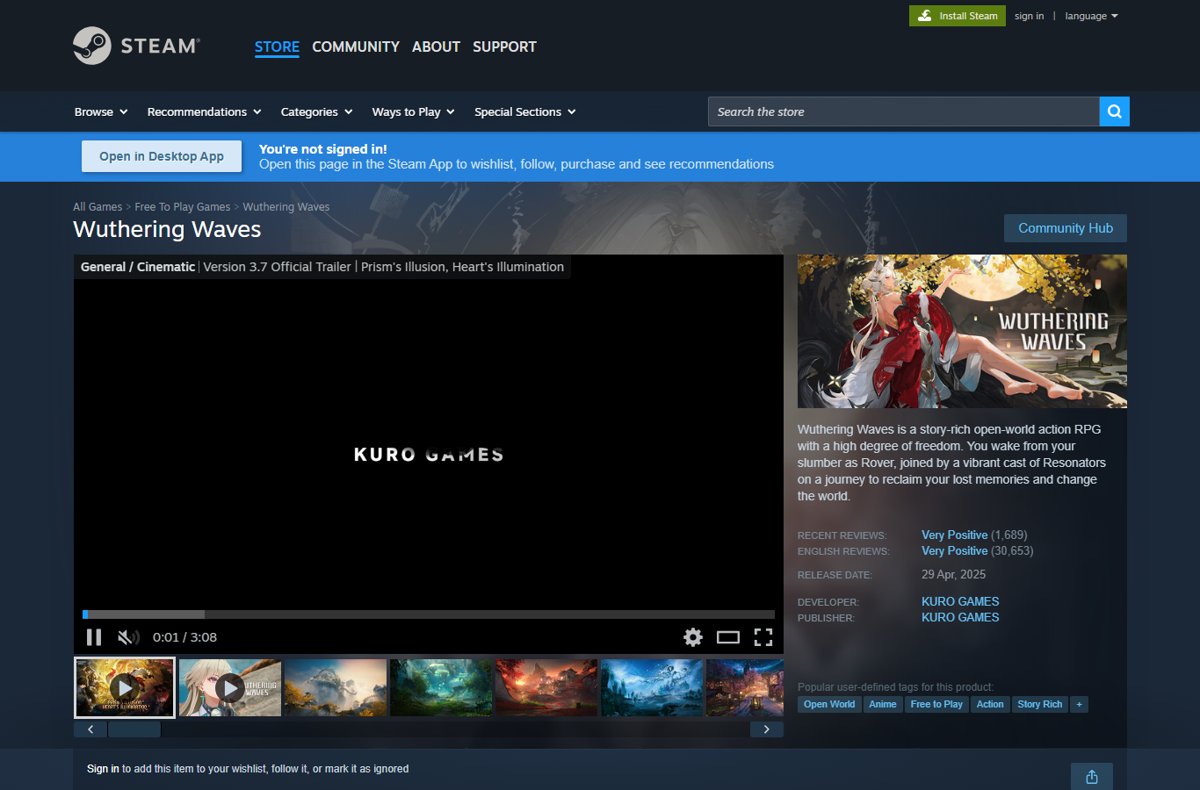This screenshot has width=1200, height=790.
Task: Click the 29 Apr, 2025 release date
Action: (953, 575)
